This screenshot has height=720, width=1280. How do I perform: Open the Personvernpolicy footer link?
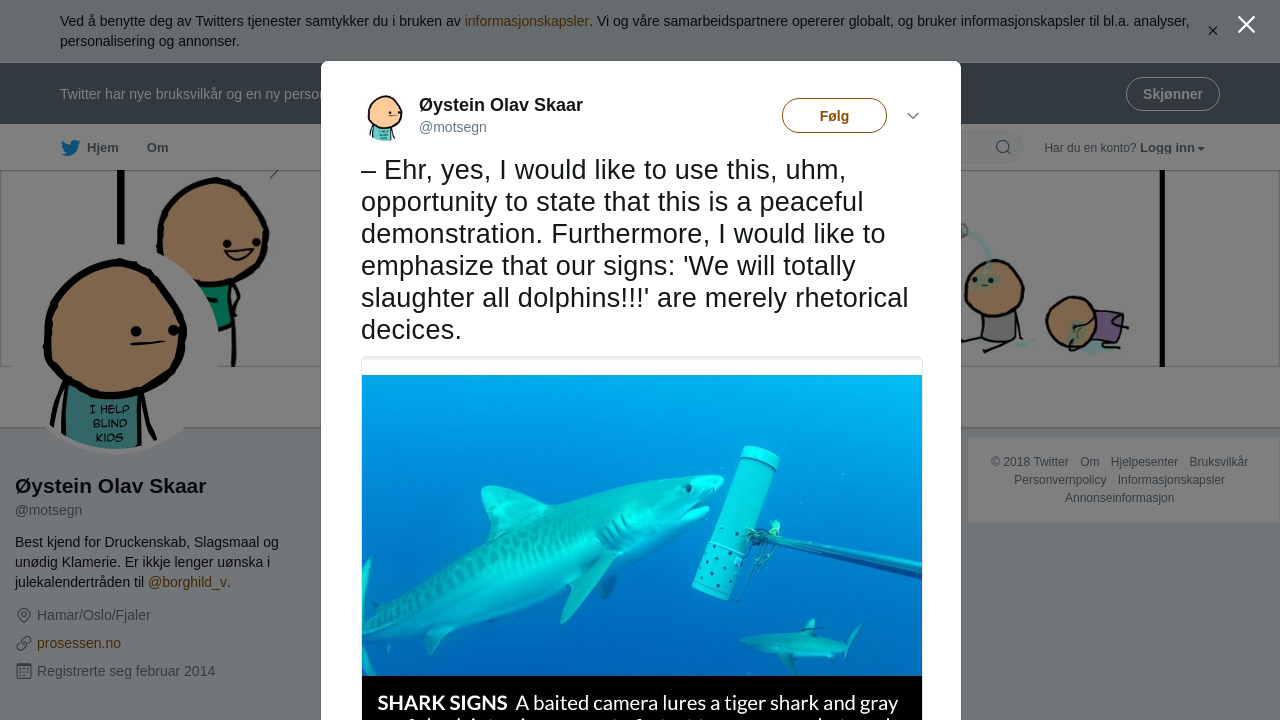pyautogui.click(x=1060, y=480)
